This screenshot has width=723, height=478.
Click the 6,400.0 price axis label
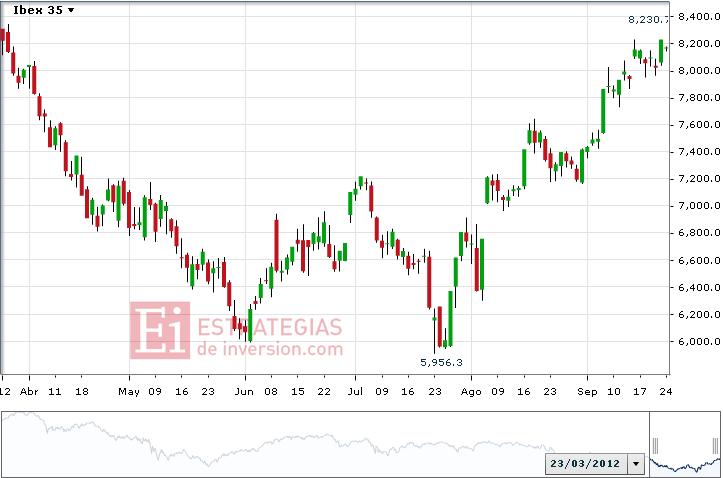point(699,287)
